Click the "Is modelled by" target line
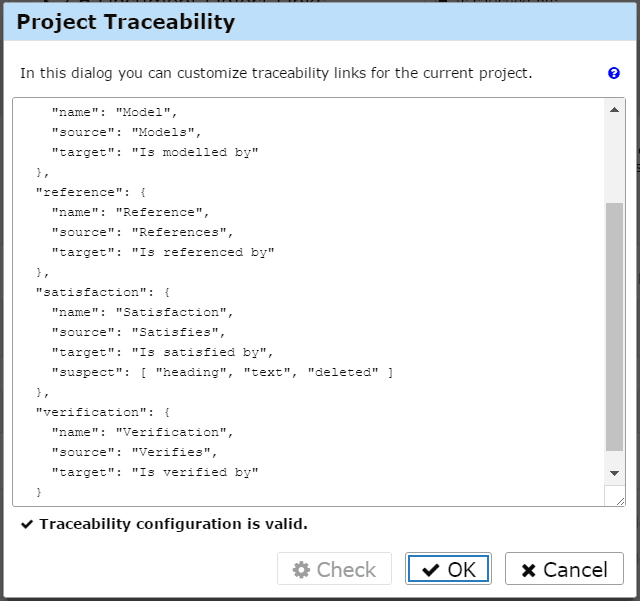The width and height of the screenshot is (640, 601). tap(155, 152)
